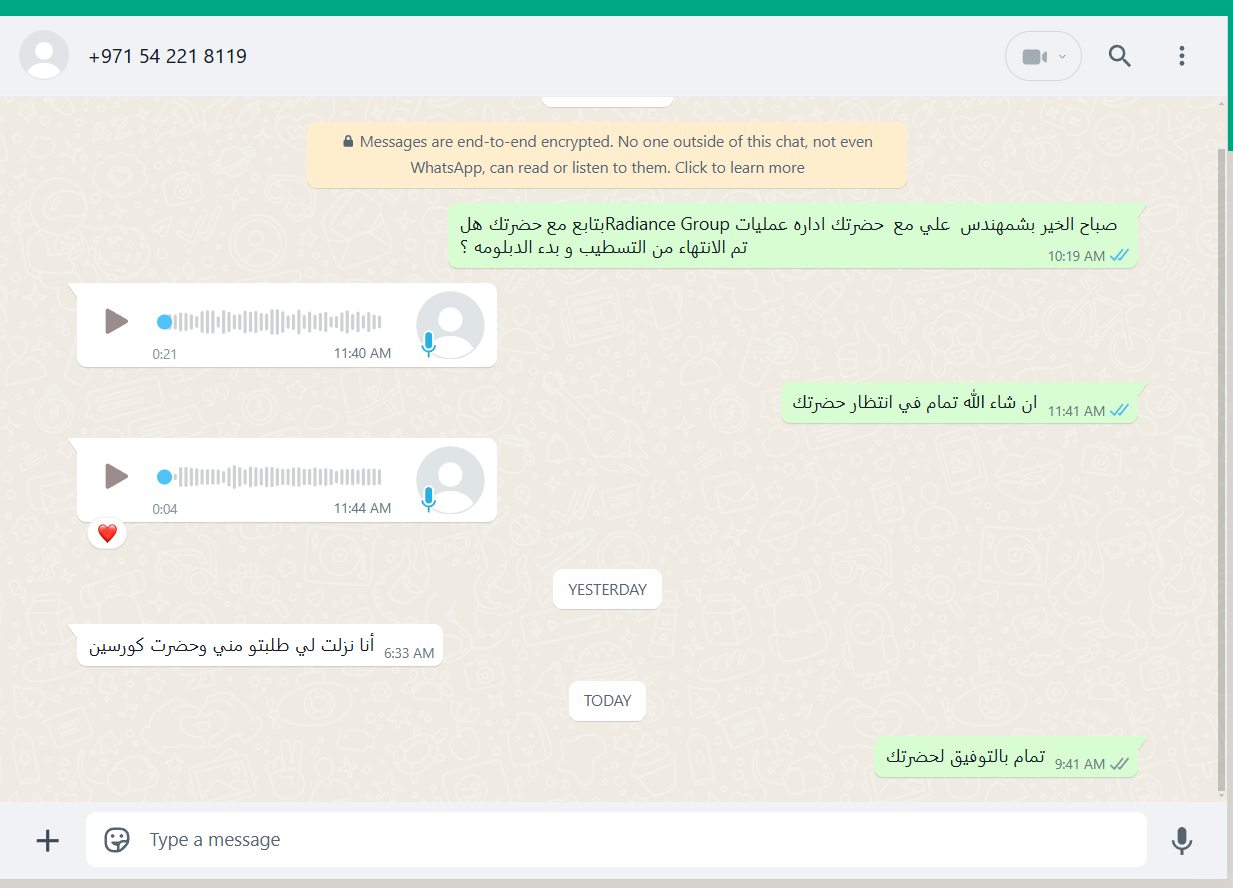Start a video call with camera icon
The width and height of the screenshot is (1233, 888).
pyautogui.click(x=1034, y=57)
